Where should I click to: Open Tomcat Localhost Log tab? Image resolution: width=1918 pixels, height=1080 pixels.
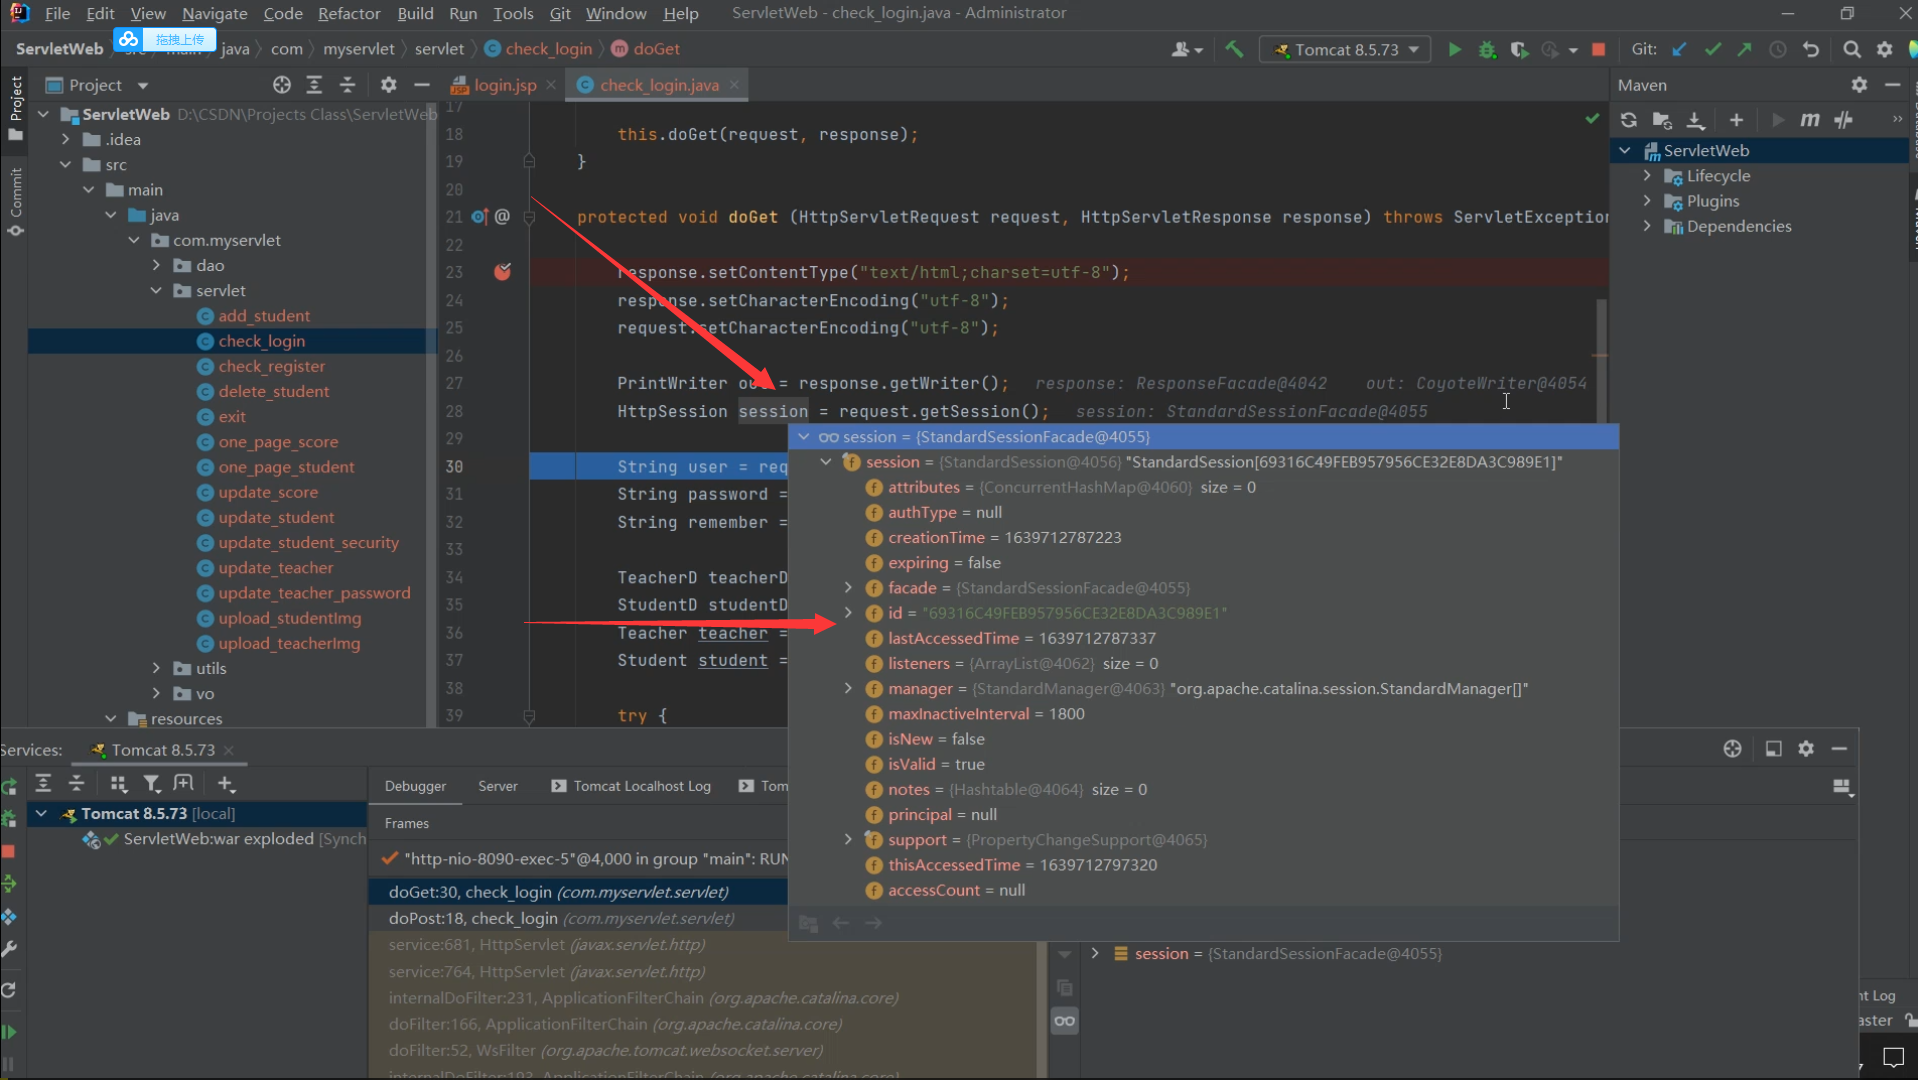[x=632, y=786]
